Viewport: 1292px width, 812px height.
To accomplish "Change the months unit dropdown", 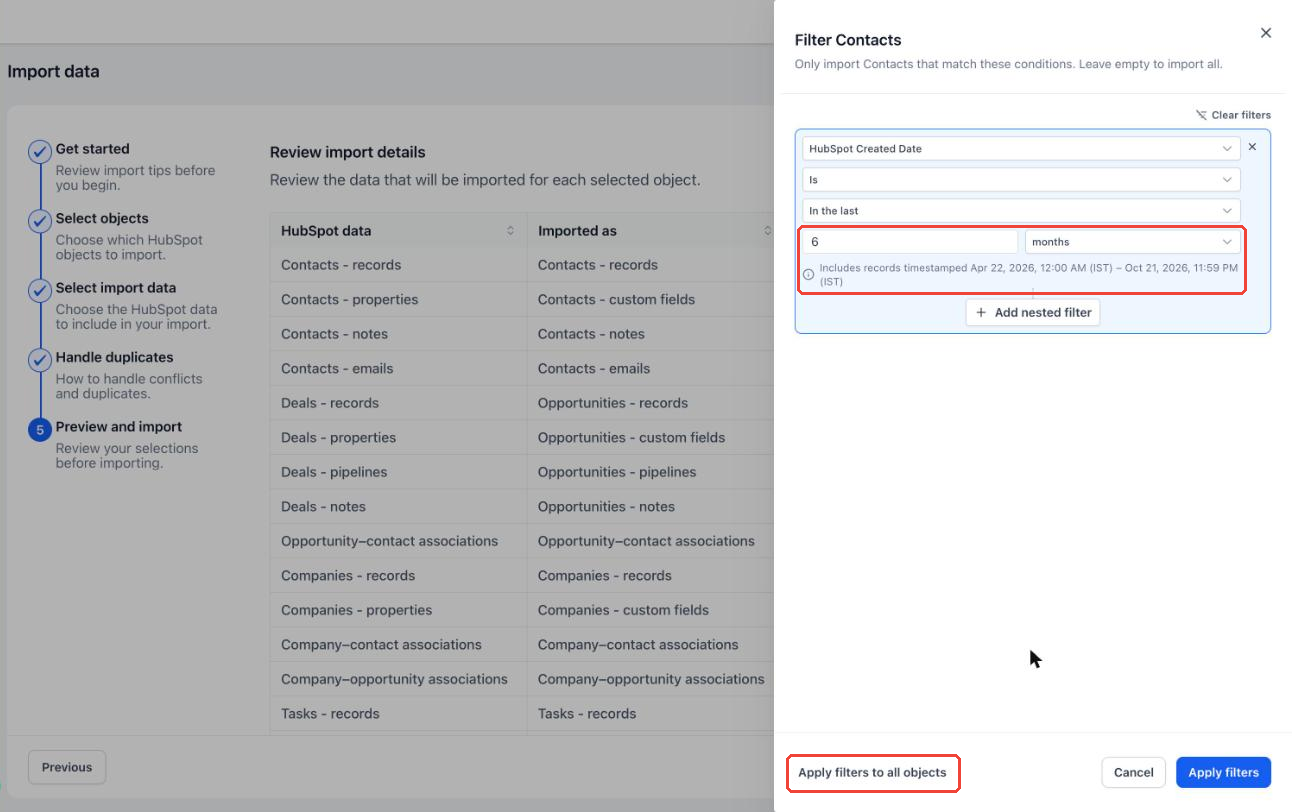I will [1133, 242].
